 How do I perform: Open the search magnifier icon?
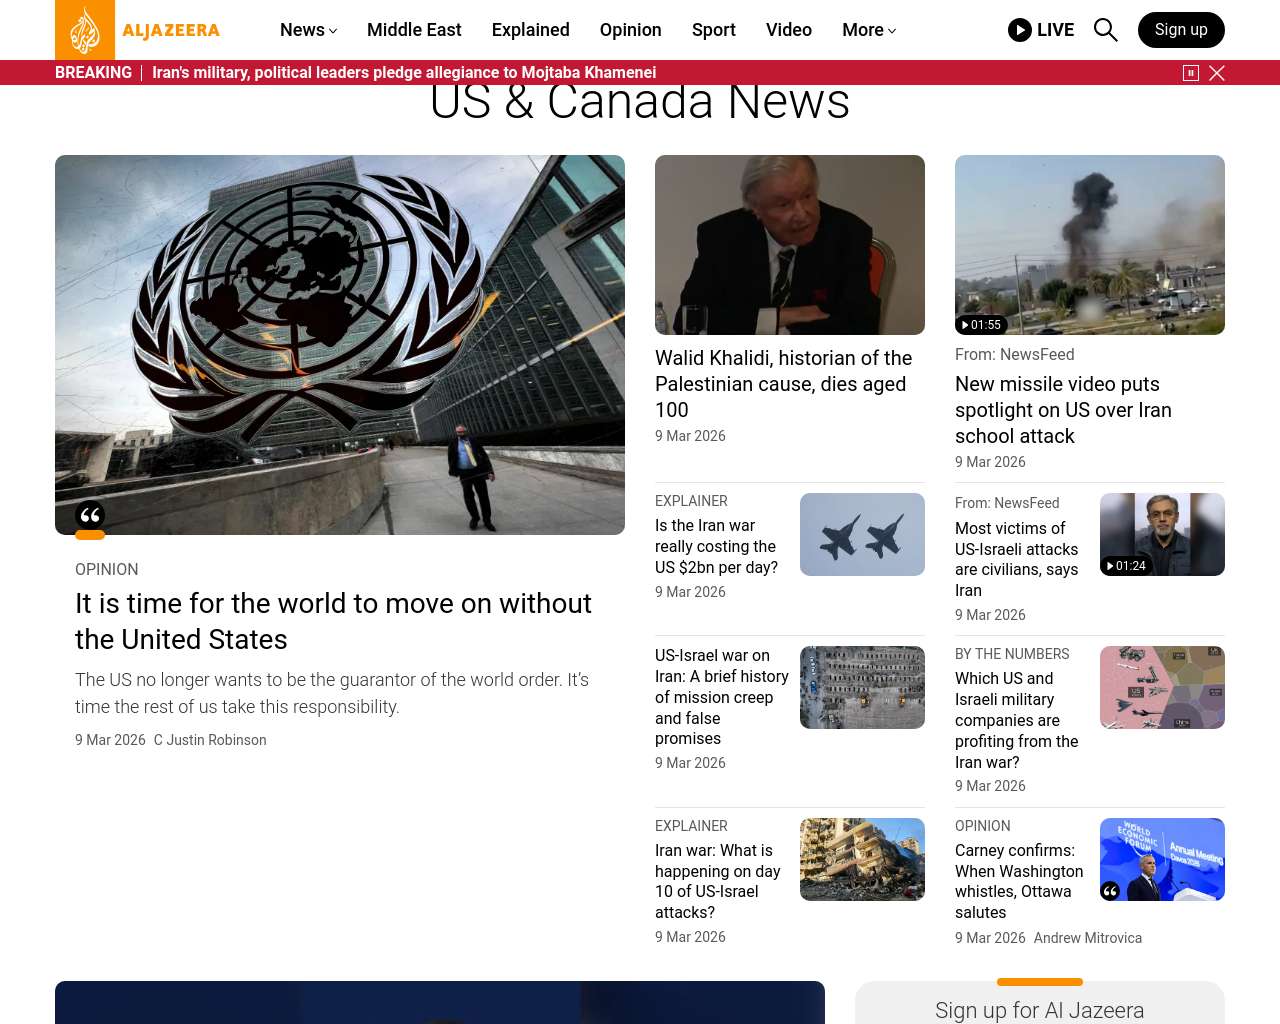1105,30
